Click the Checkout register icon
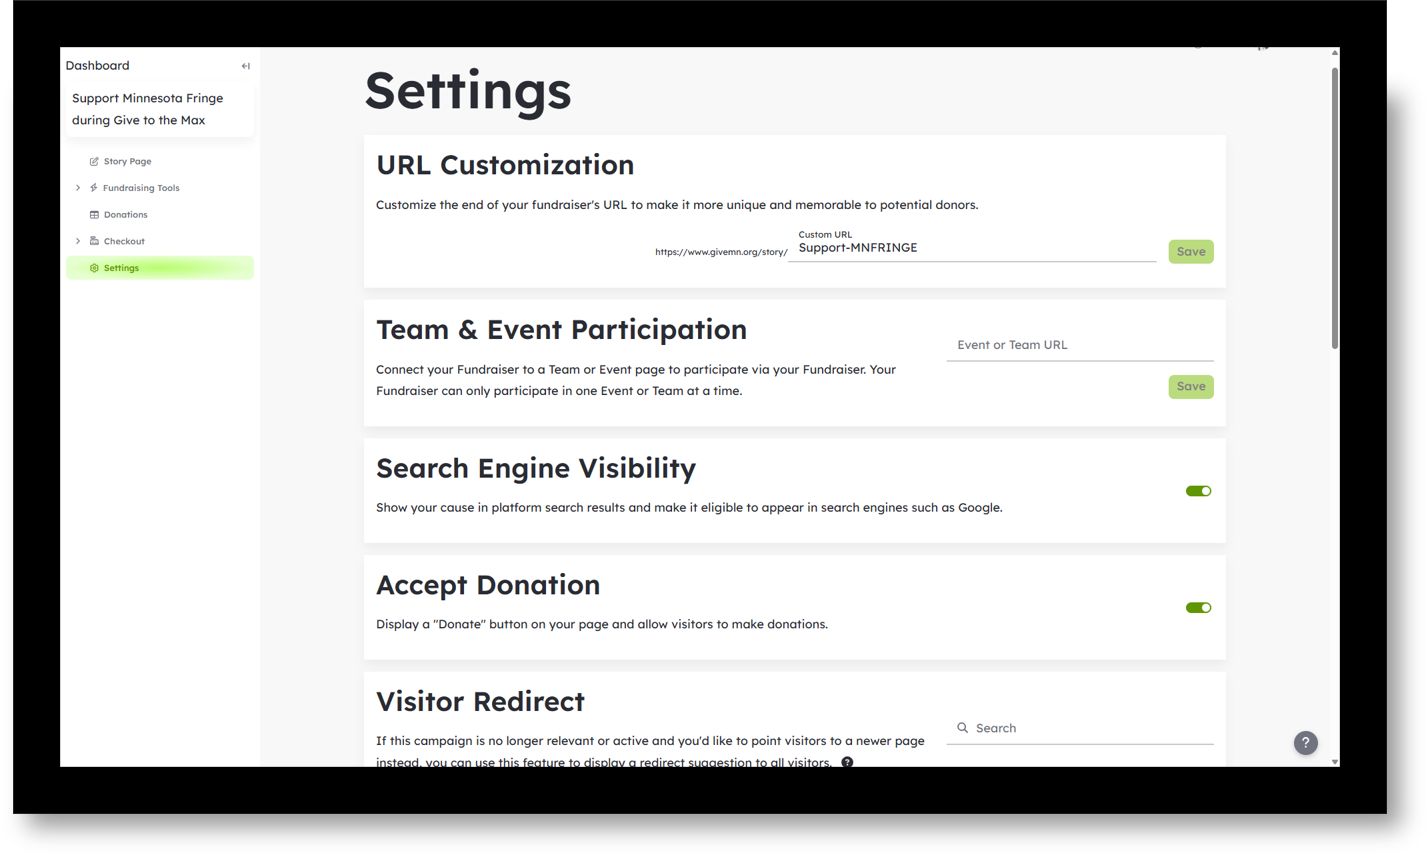The height and width of the screenshot is (855, 1428). (94, 241)
